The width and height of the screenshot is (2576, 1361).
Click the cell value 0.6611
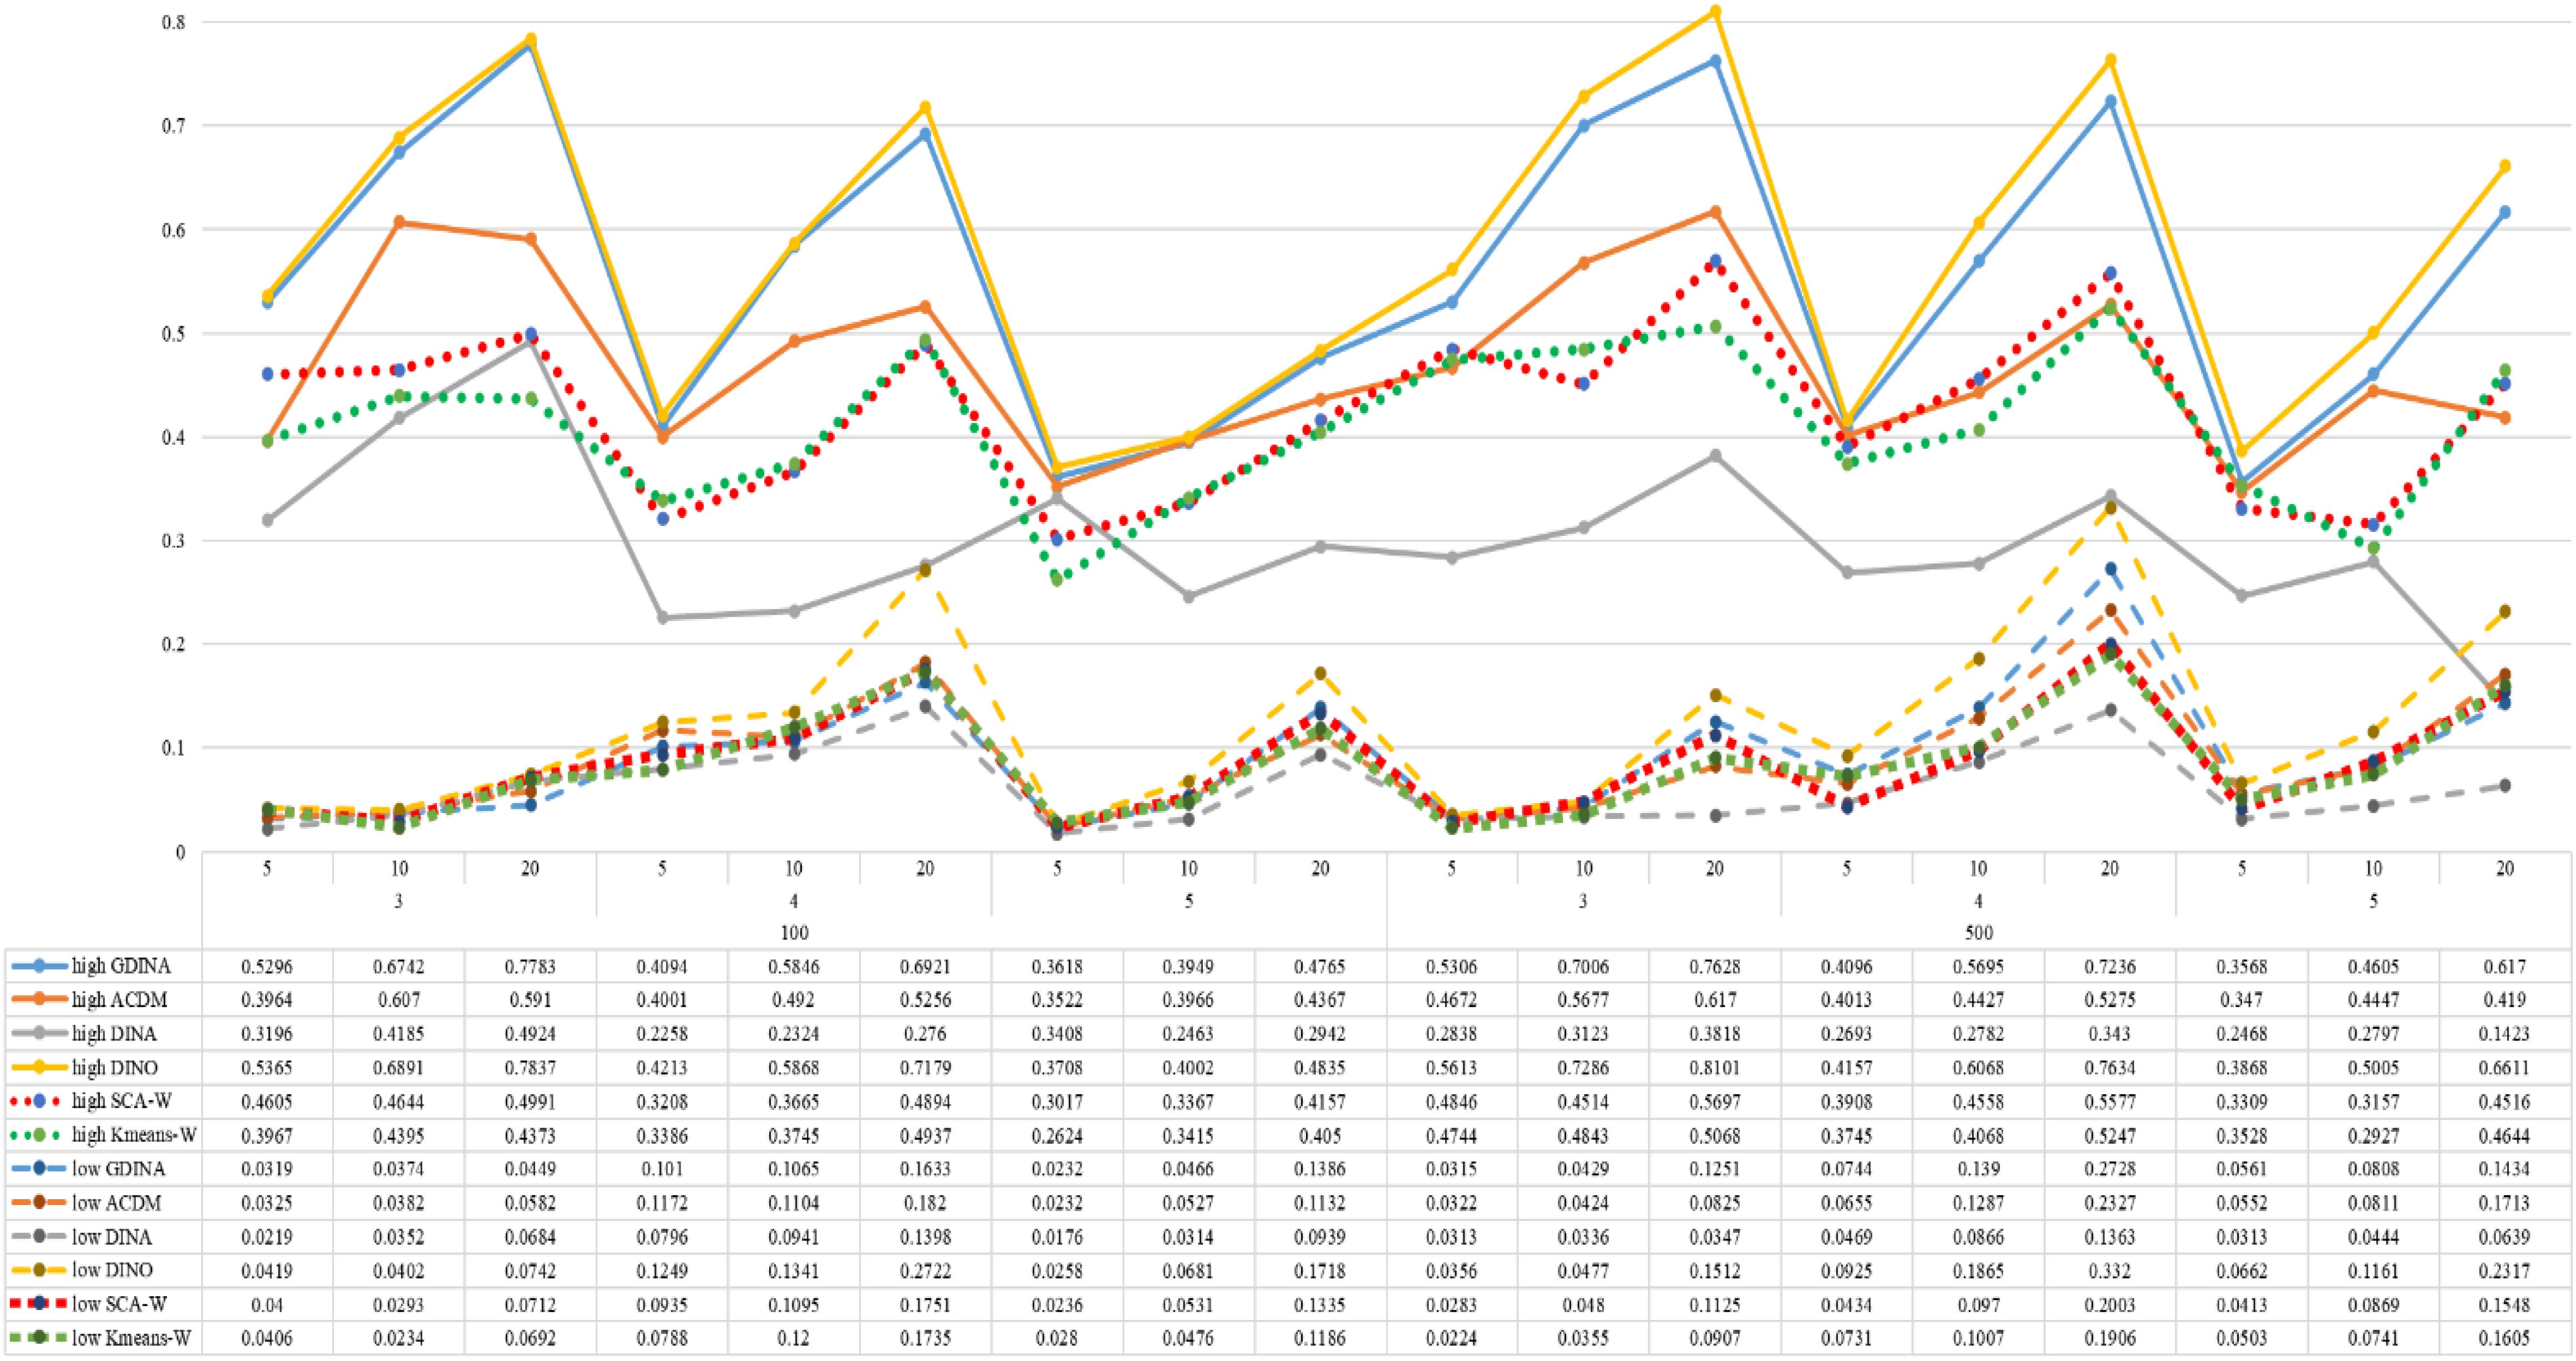click(2505, 1068)
